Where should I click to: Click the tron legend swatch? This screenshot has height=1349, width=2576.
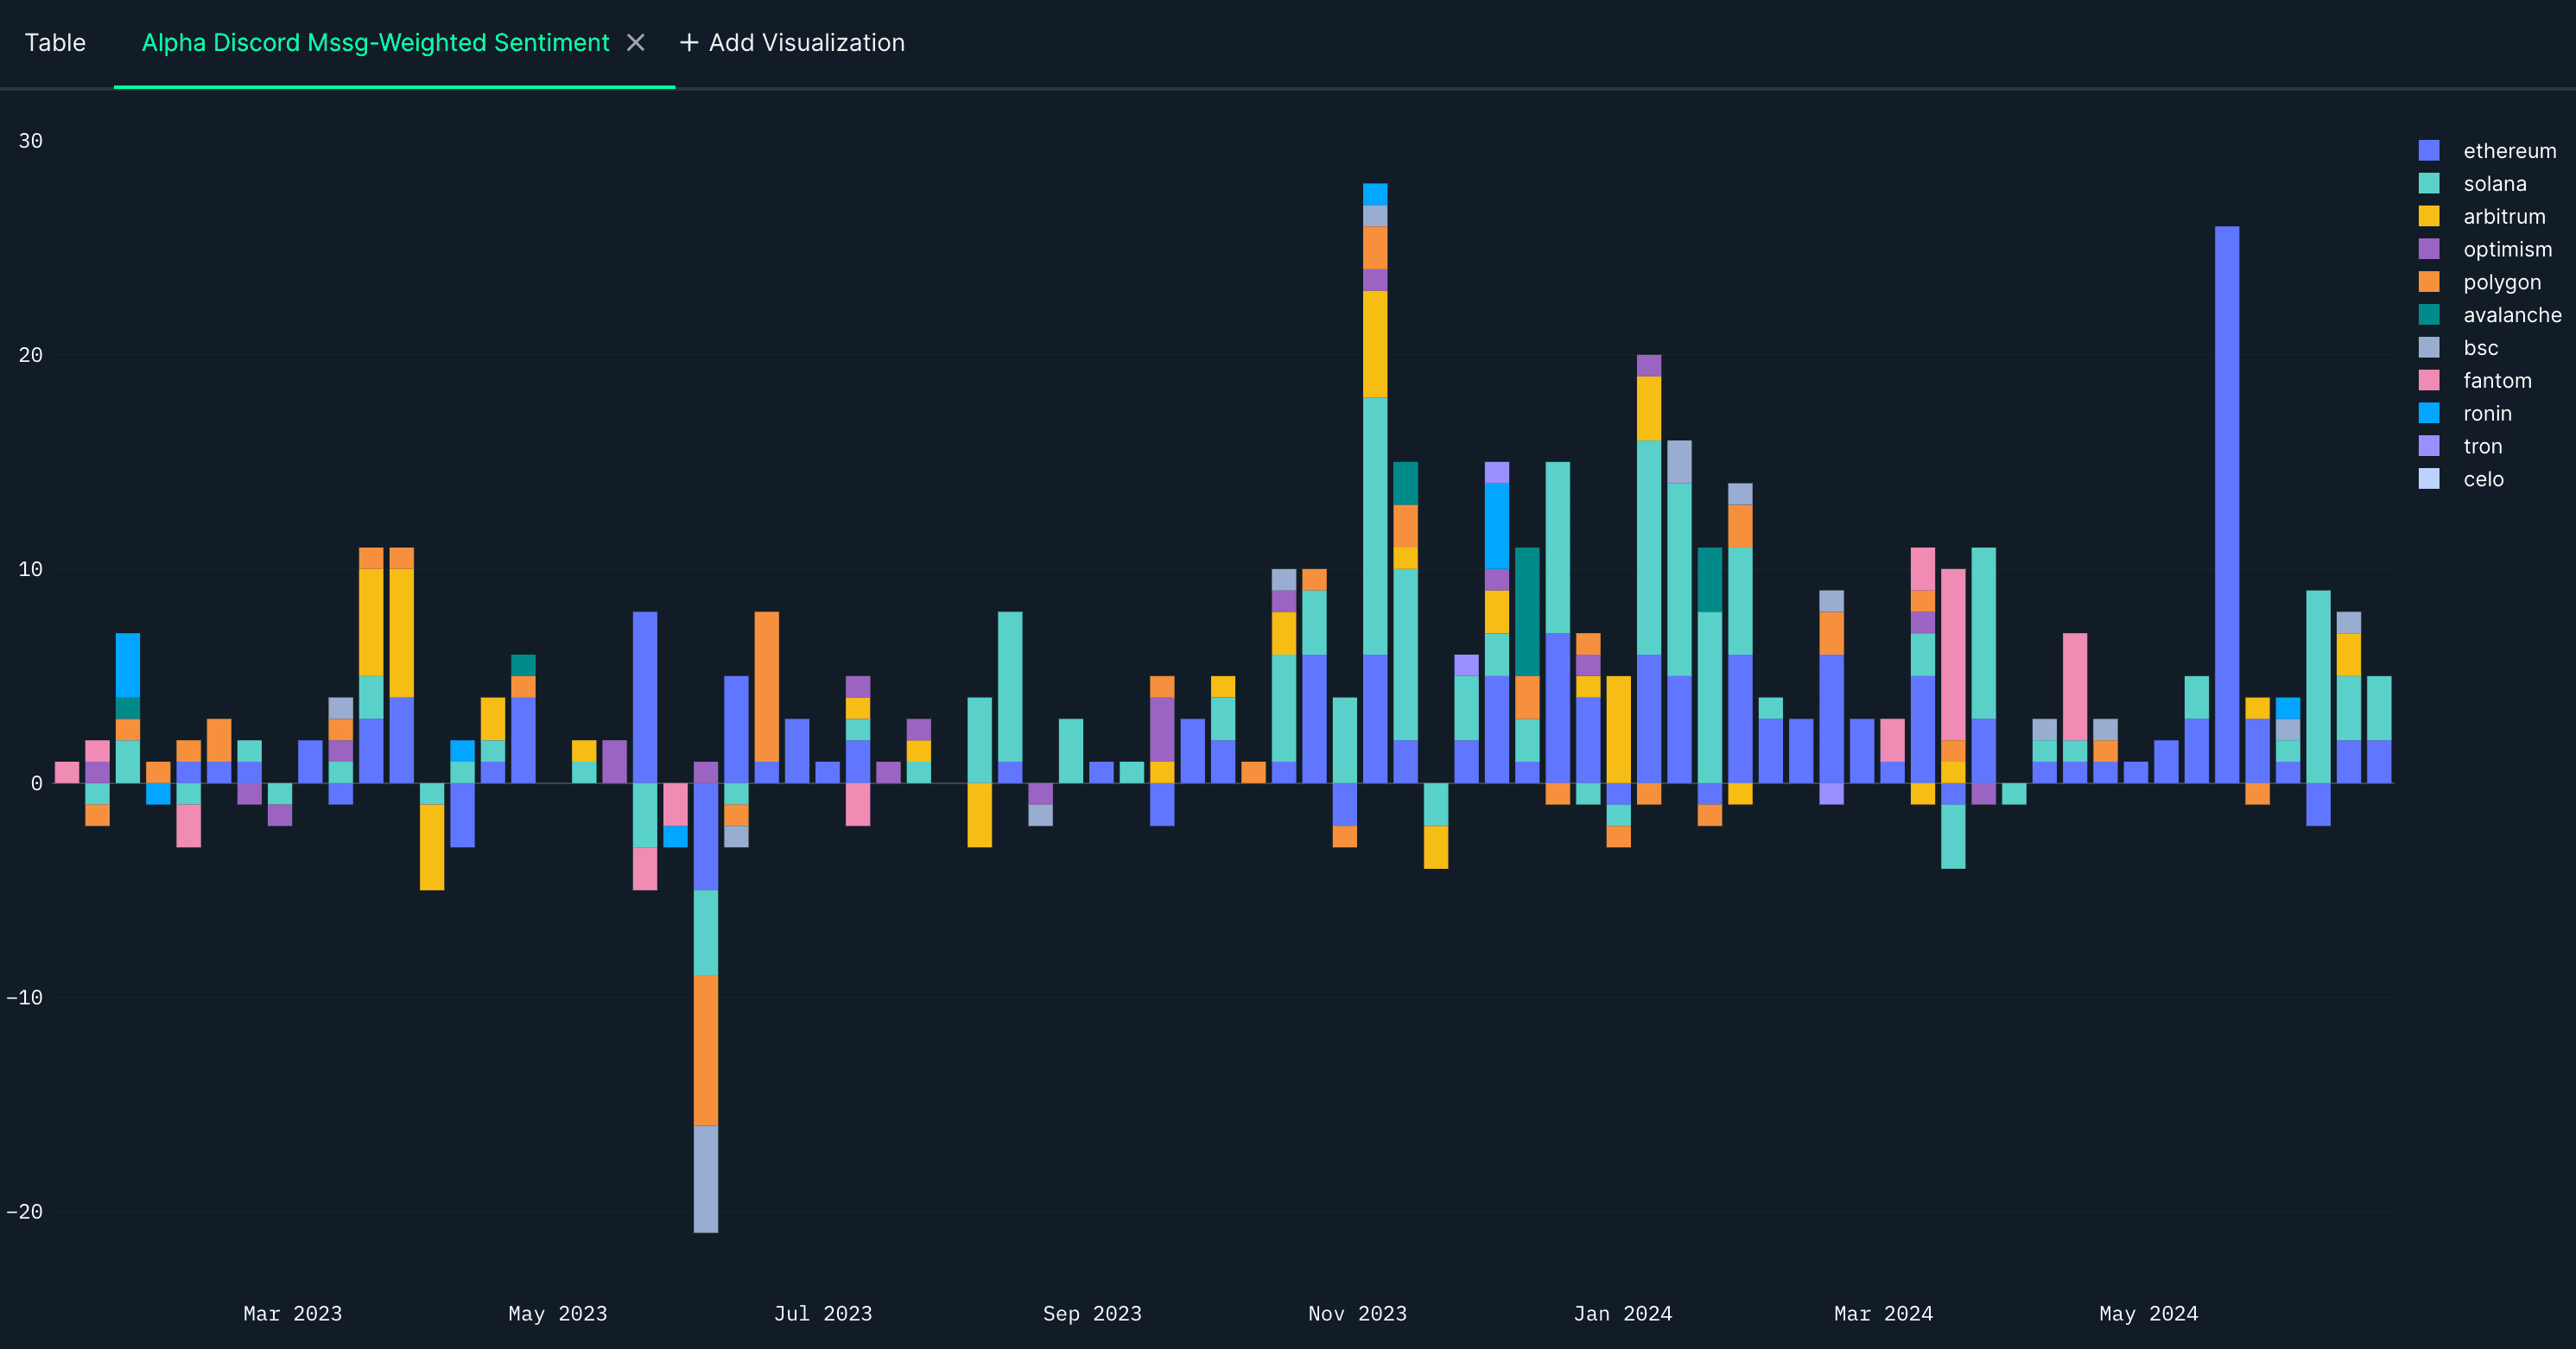click(x=2428, y=447)
